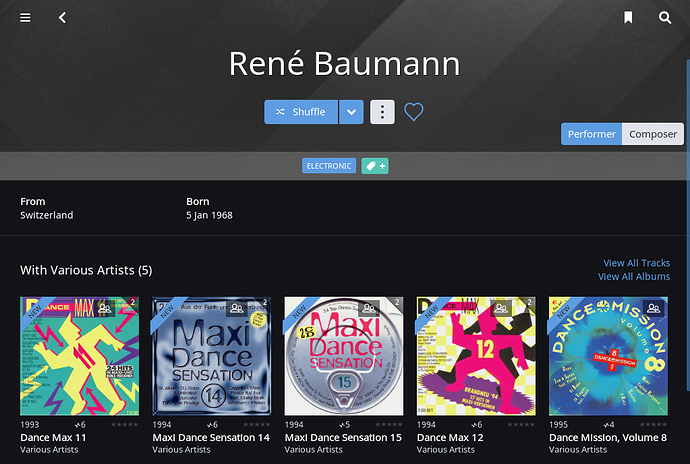
Task: Open the Maxi Dance Sensation 14 cover
Action: click(212, 356)
